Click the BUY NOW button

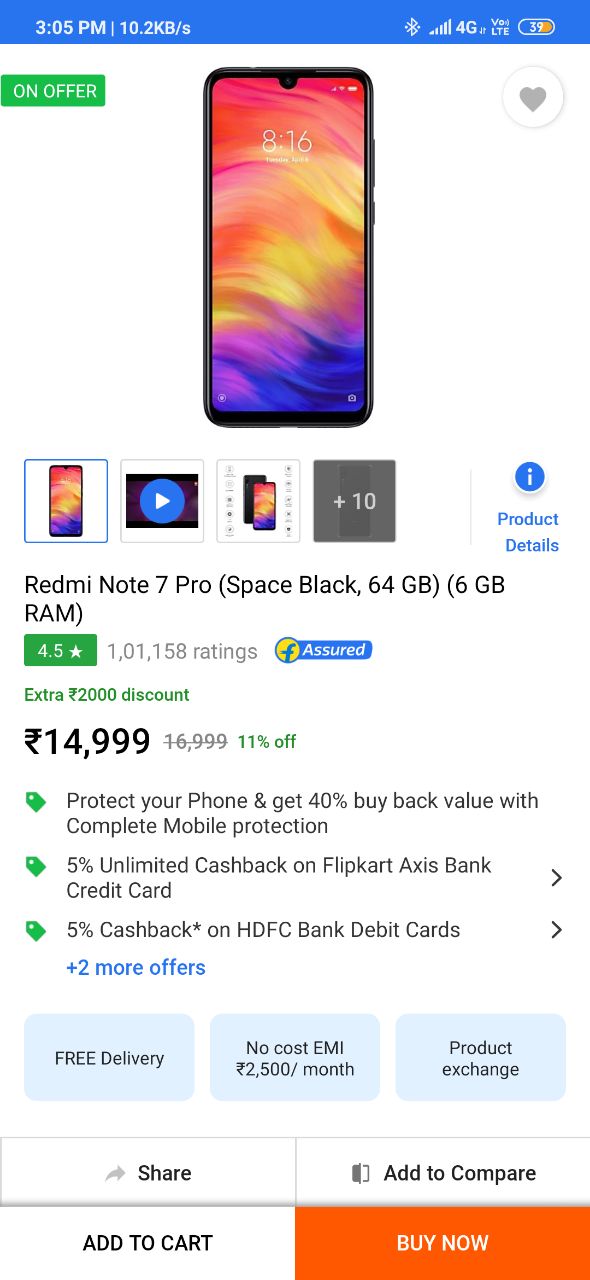[x=443, y=1243]
